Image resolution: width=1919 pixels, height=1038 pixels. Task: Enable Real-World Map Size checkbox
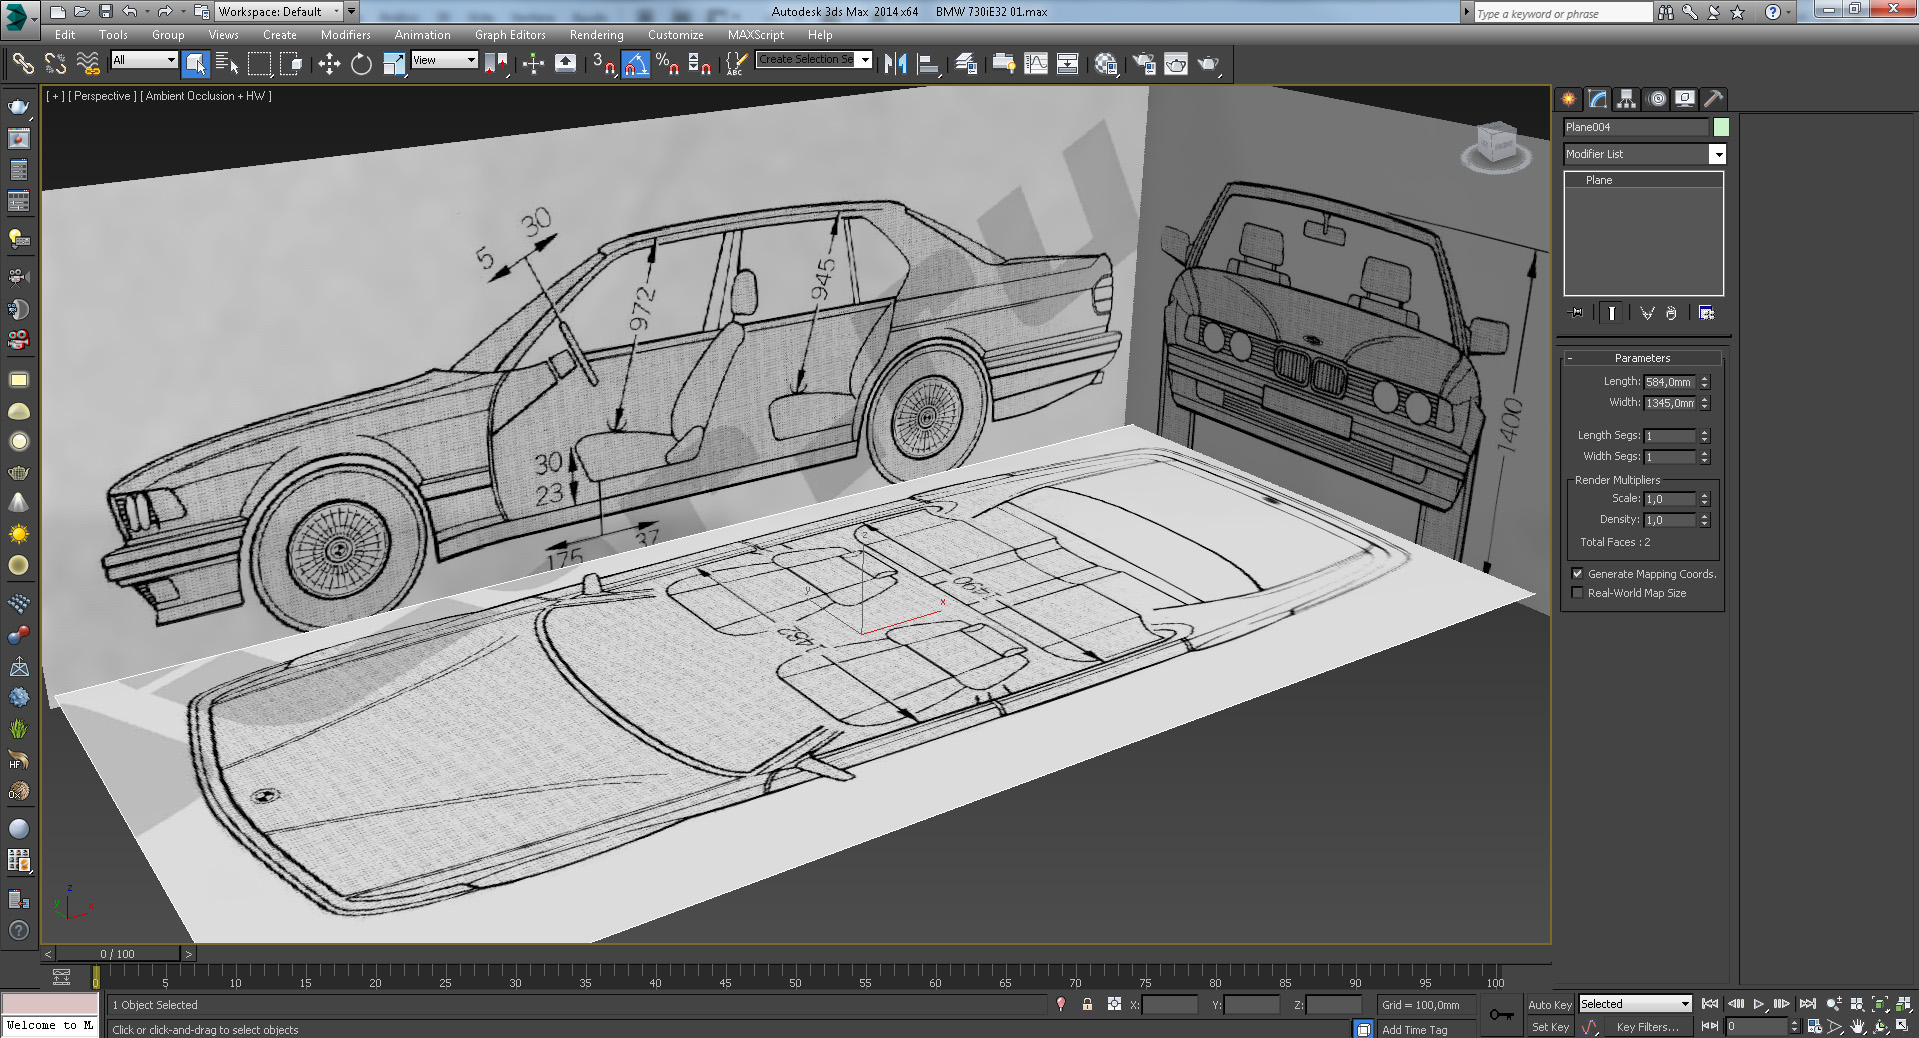pos(1577,593)
